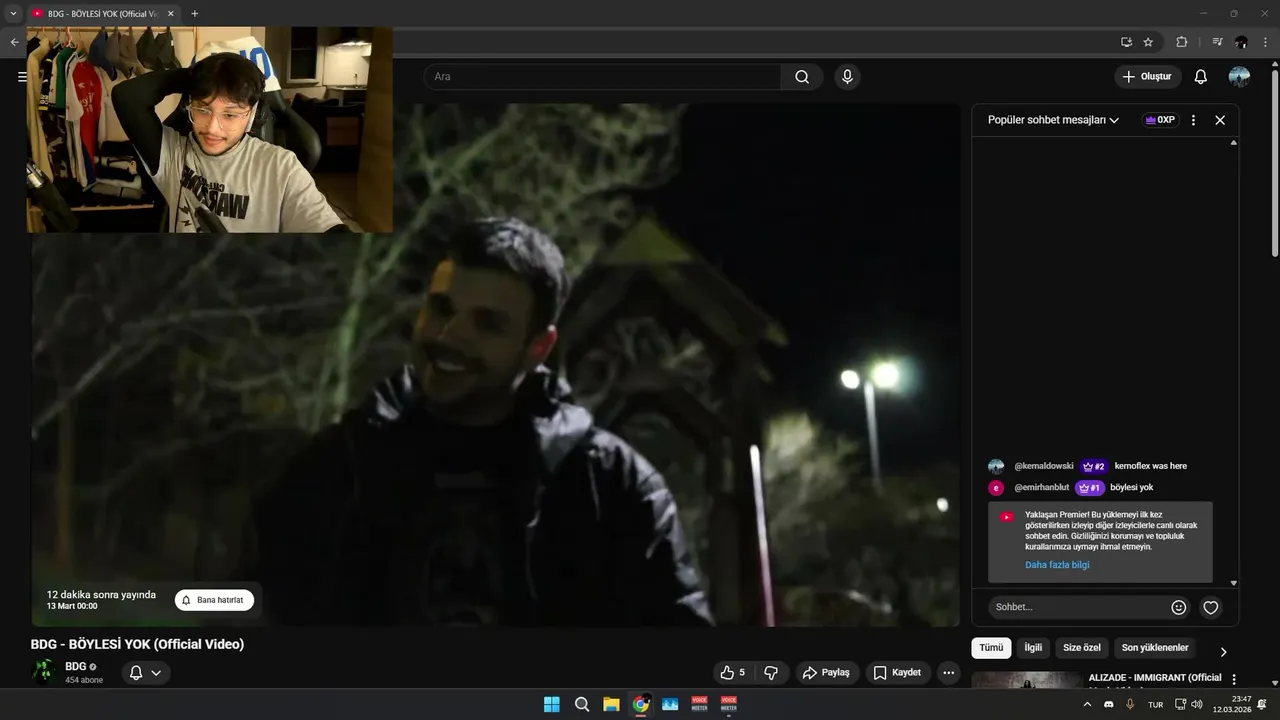The image size is (1280, 720).
Task: Open the chat options three-dot menu
Action: (1193, 120)
